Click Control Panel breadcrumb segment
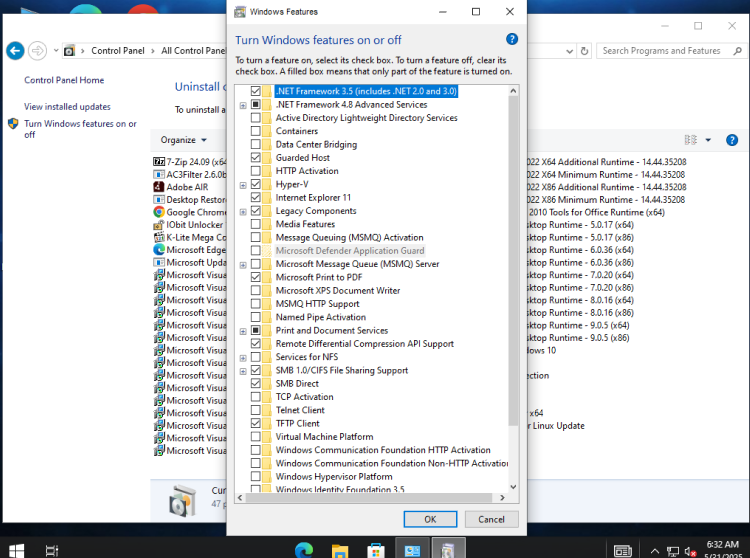Viewport: 750px width, 558px height. tap(118, 51)
